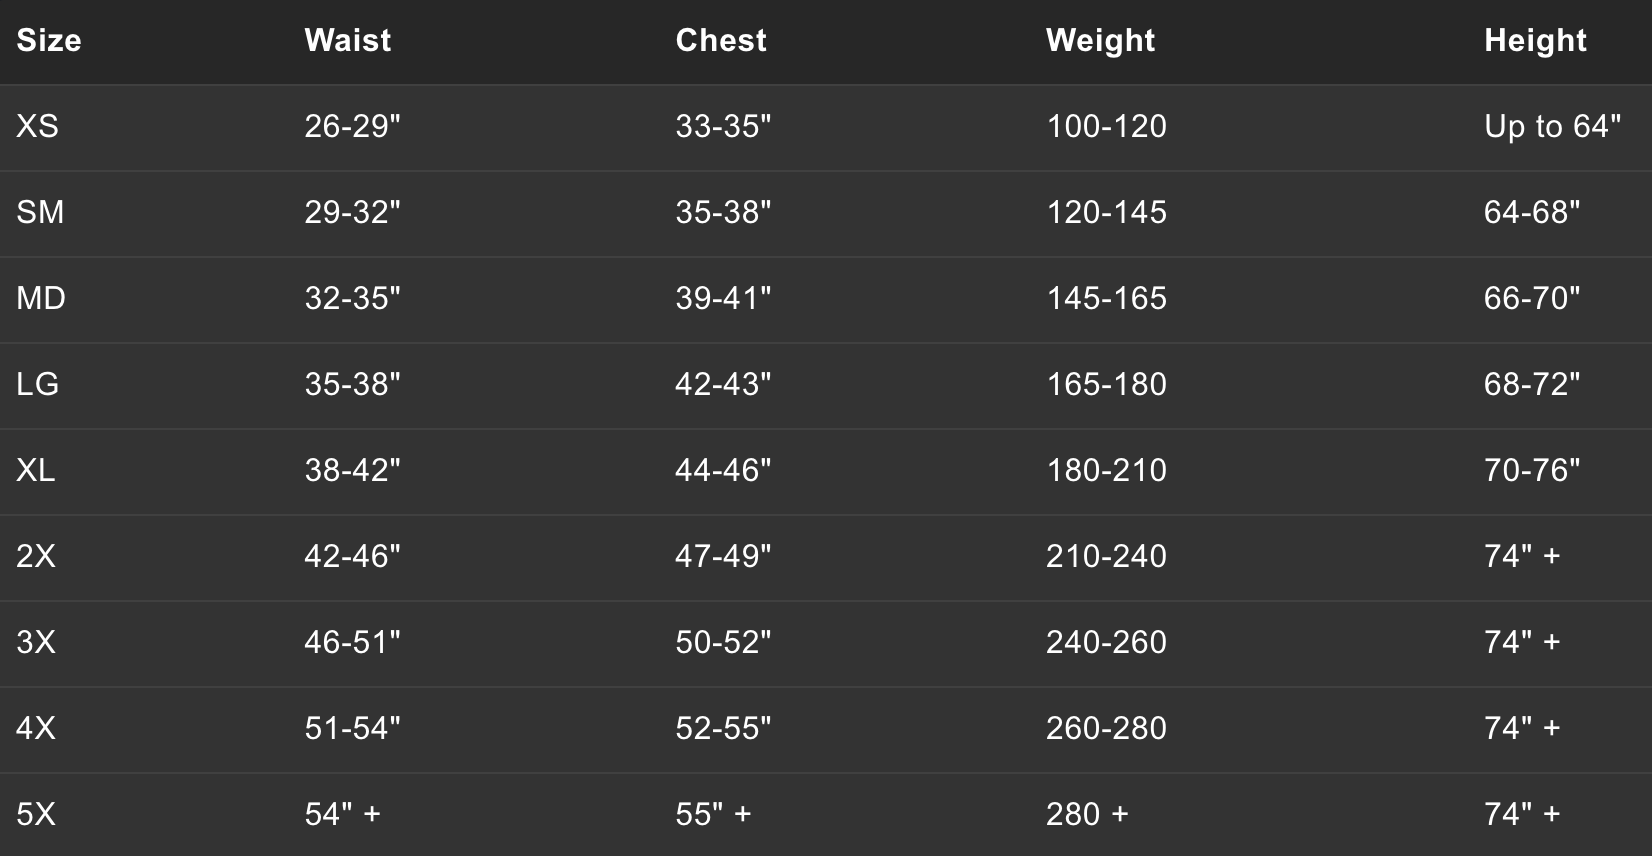Viewport: 1652px width, 856px height.
Task: Click the 280 + weight value
Action: 1087,815
